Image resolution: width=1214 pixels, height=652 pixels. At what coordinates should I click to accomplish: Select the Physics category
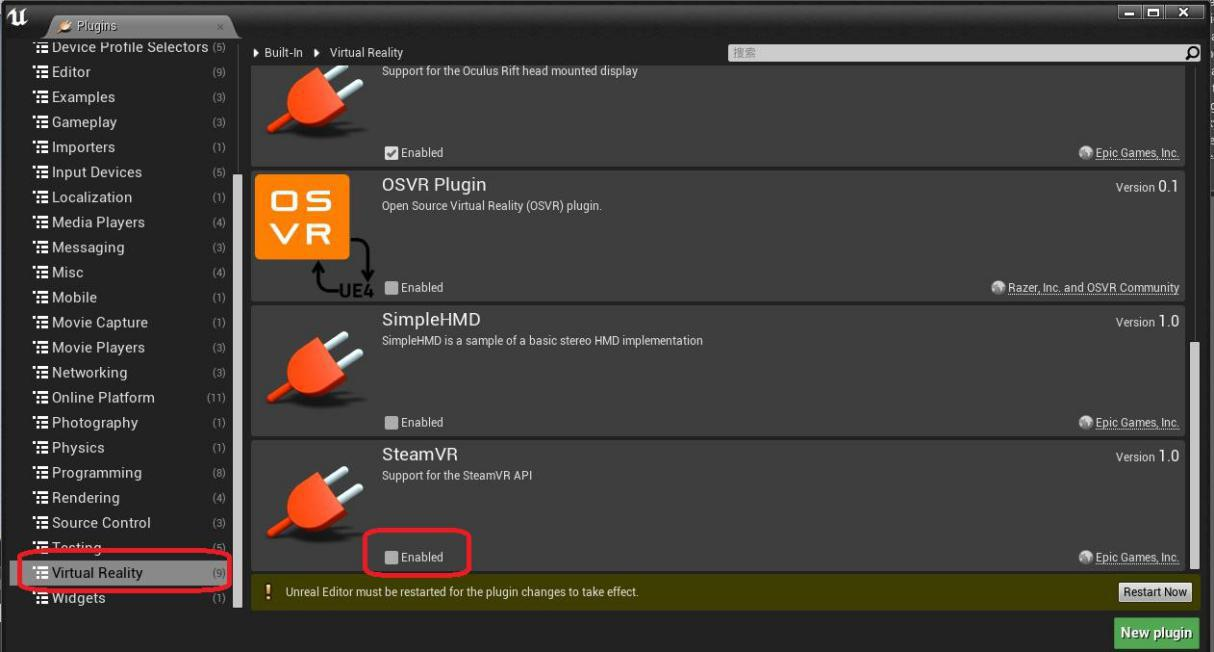tap(121, 447)
